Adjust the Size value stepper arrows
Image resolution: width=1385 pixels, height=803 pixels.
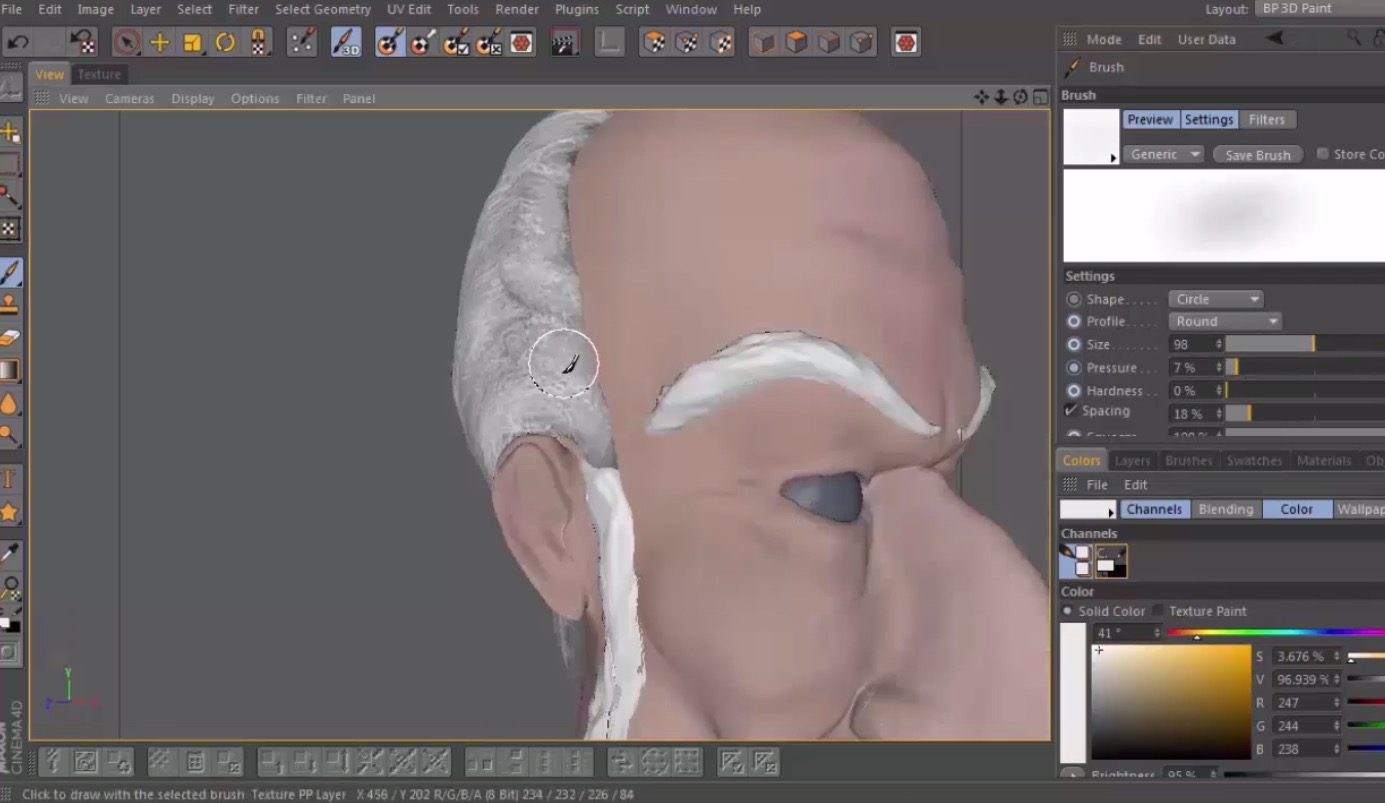1219,344
